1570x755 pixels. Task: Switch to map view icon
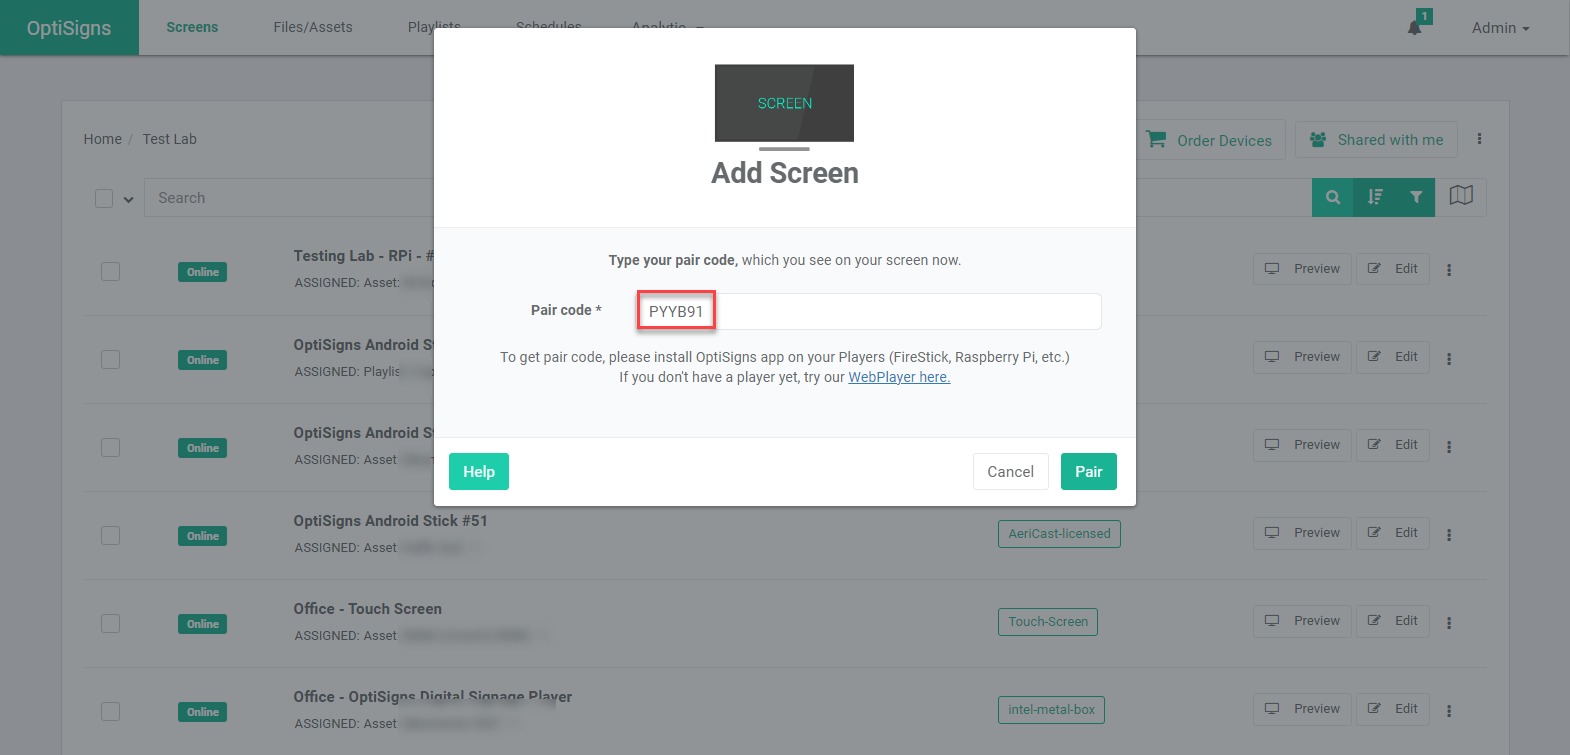[x=1461, y=197]
